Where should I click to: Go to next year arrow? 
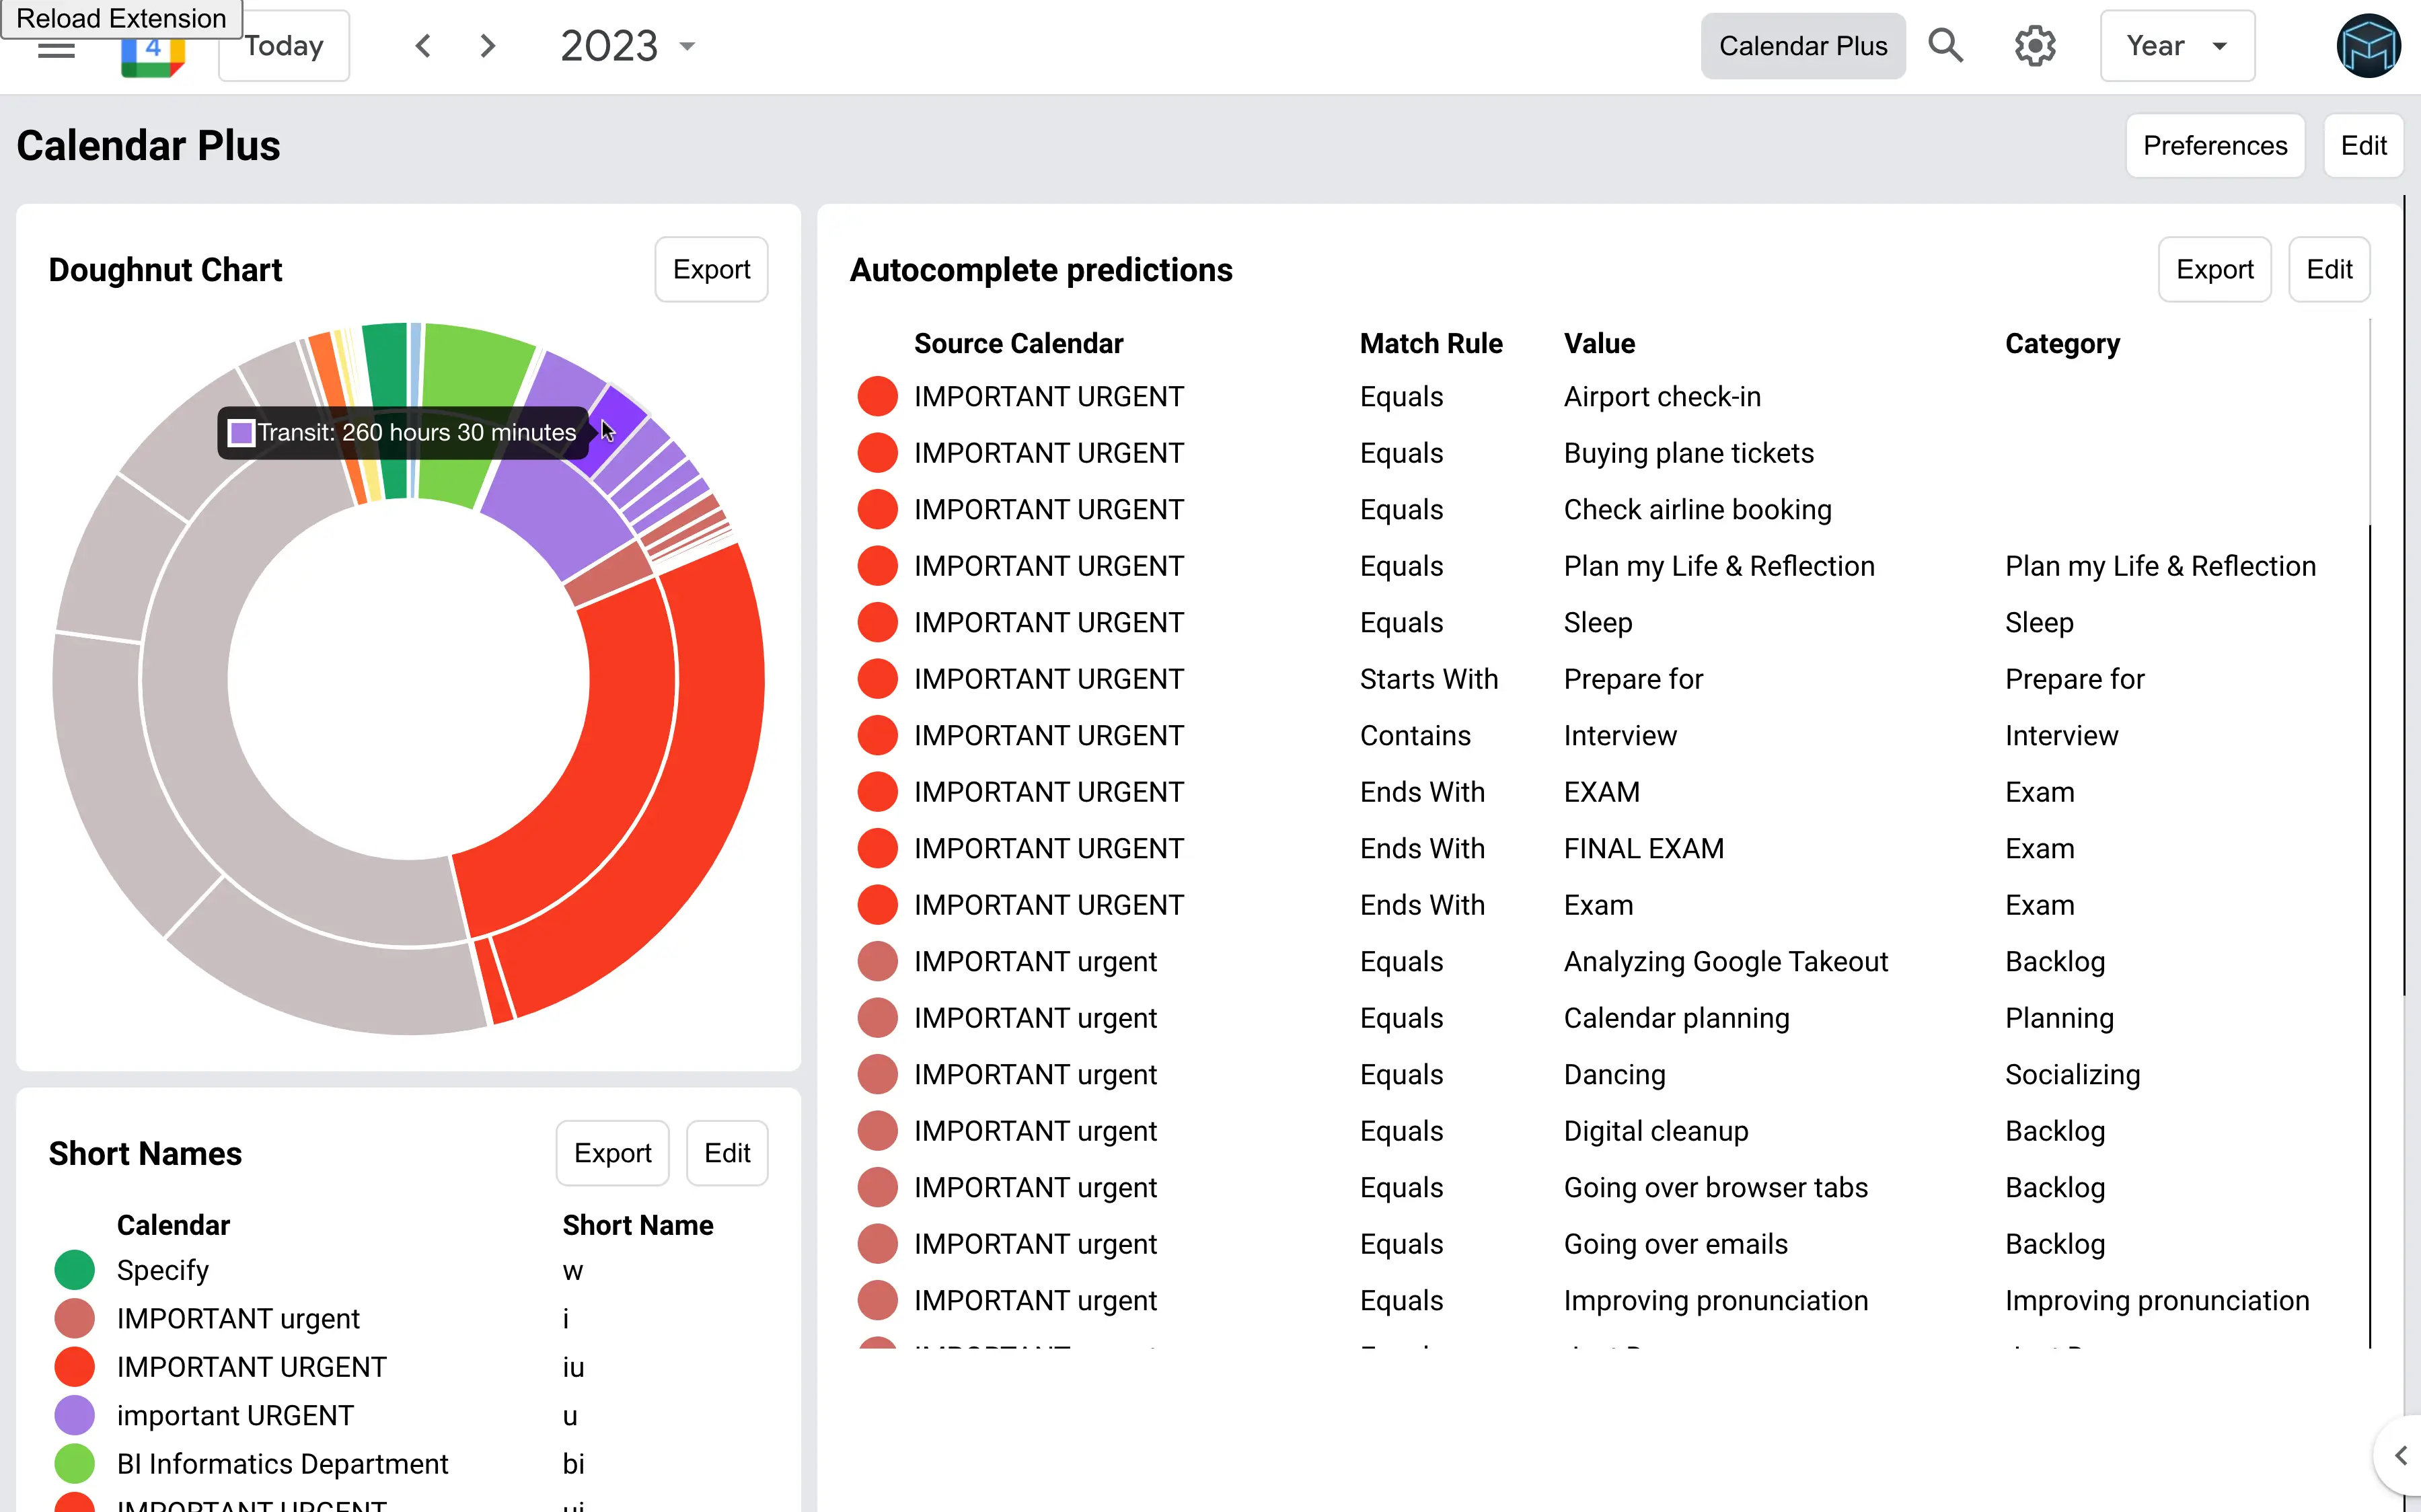487,46
